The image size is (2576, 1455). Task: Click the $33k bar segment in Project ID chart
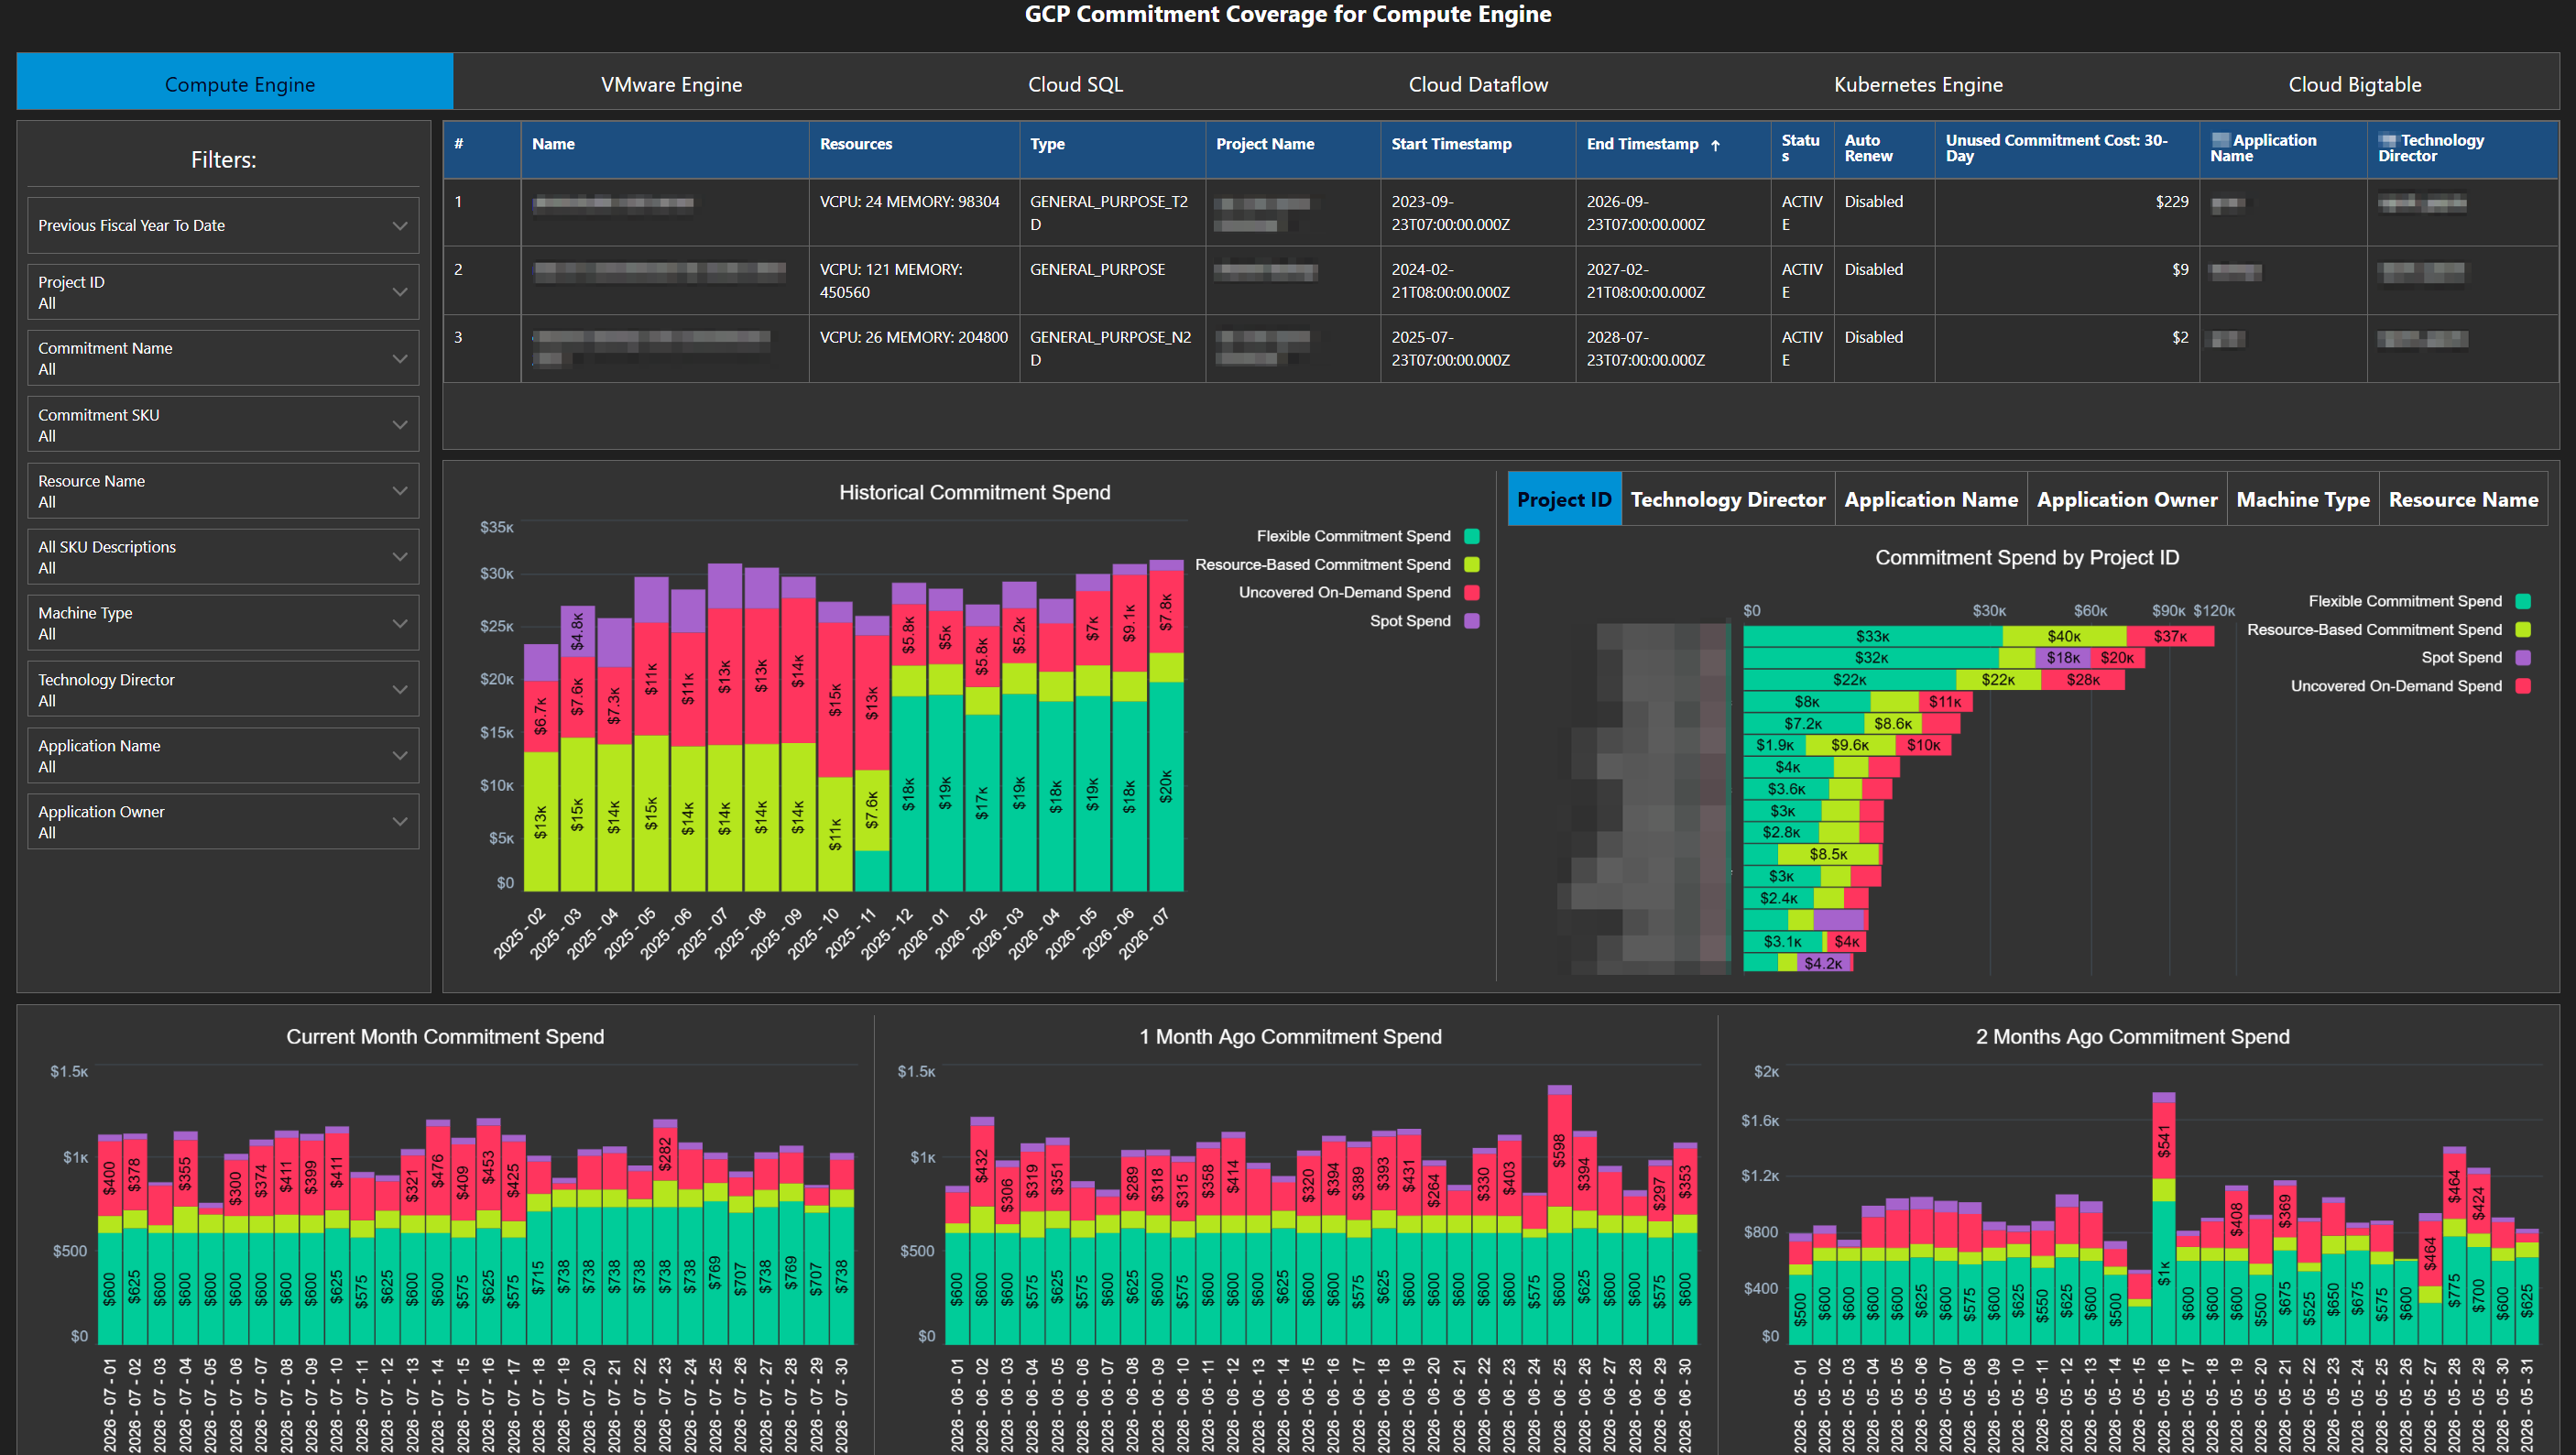(1872, 636)
